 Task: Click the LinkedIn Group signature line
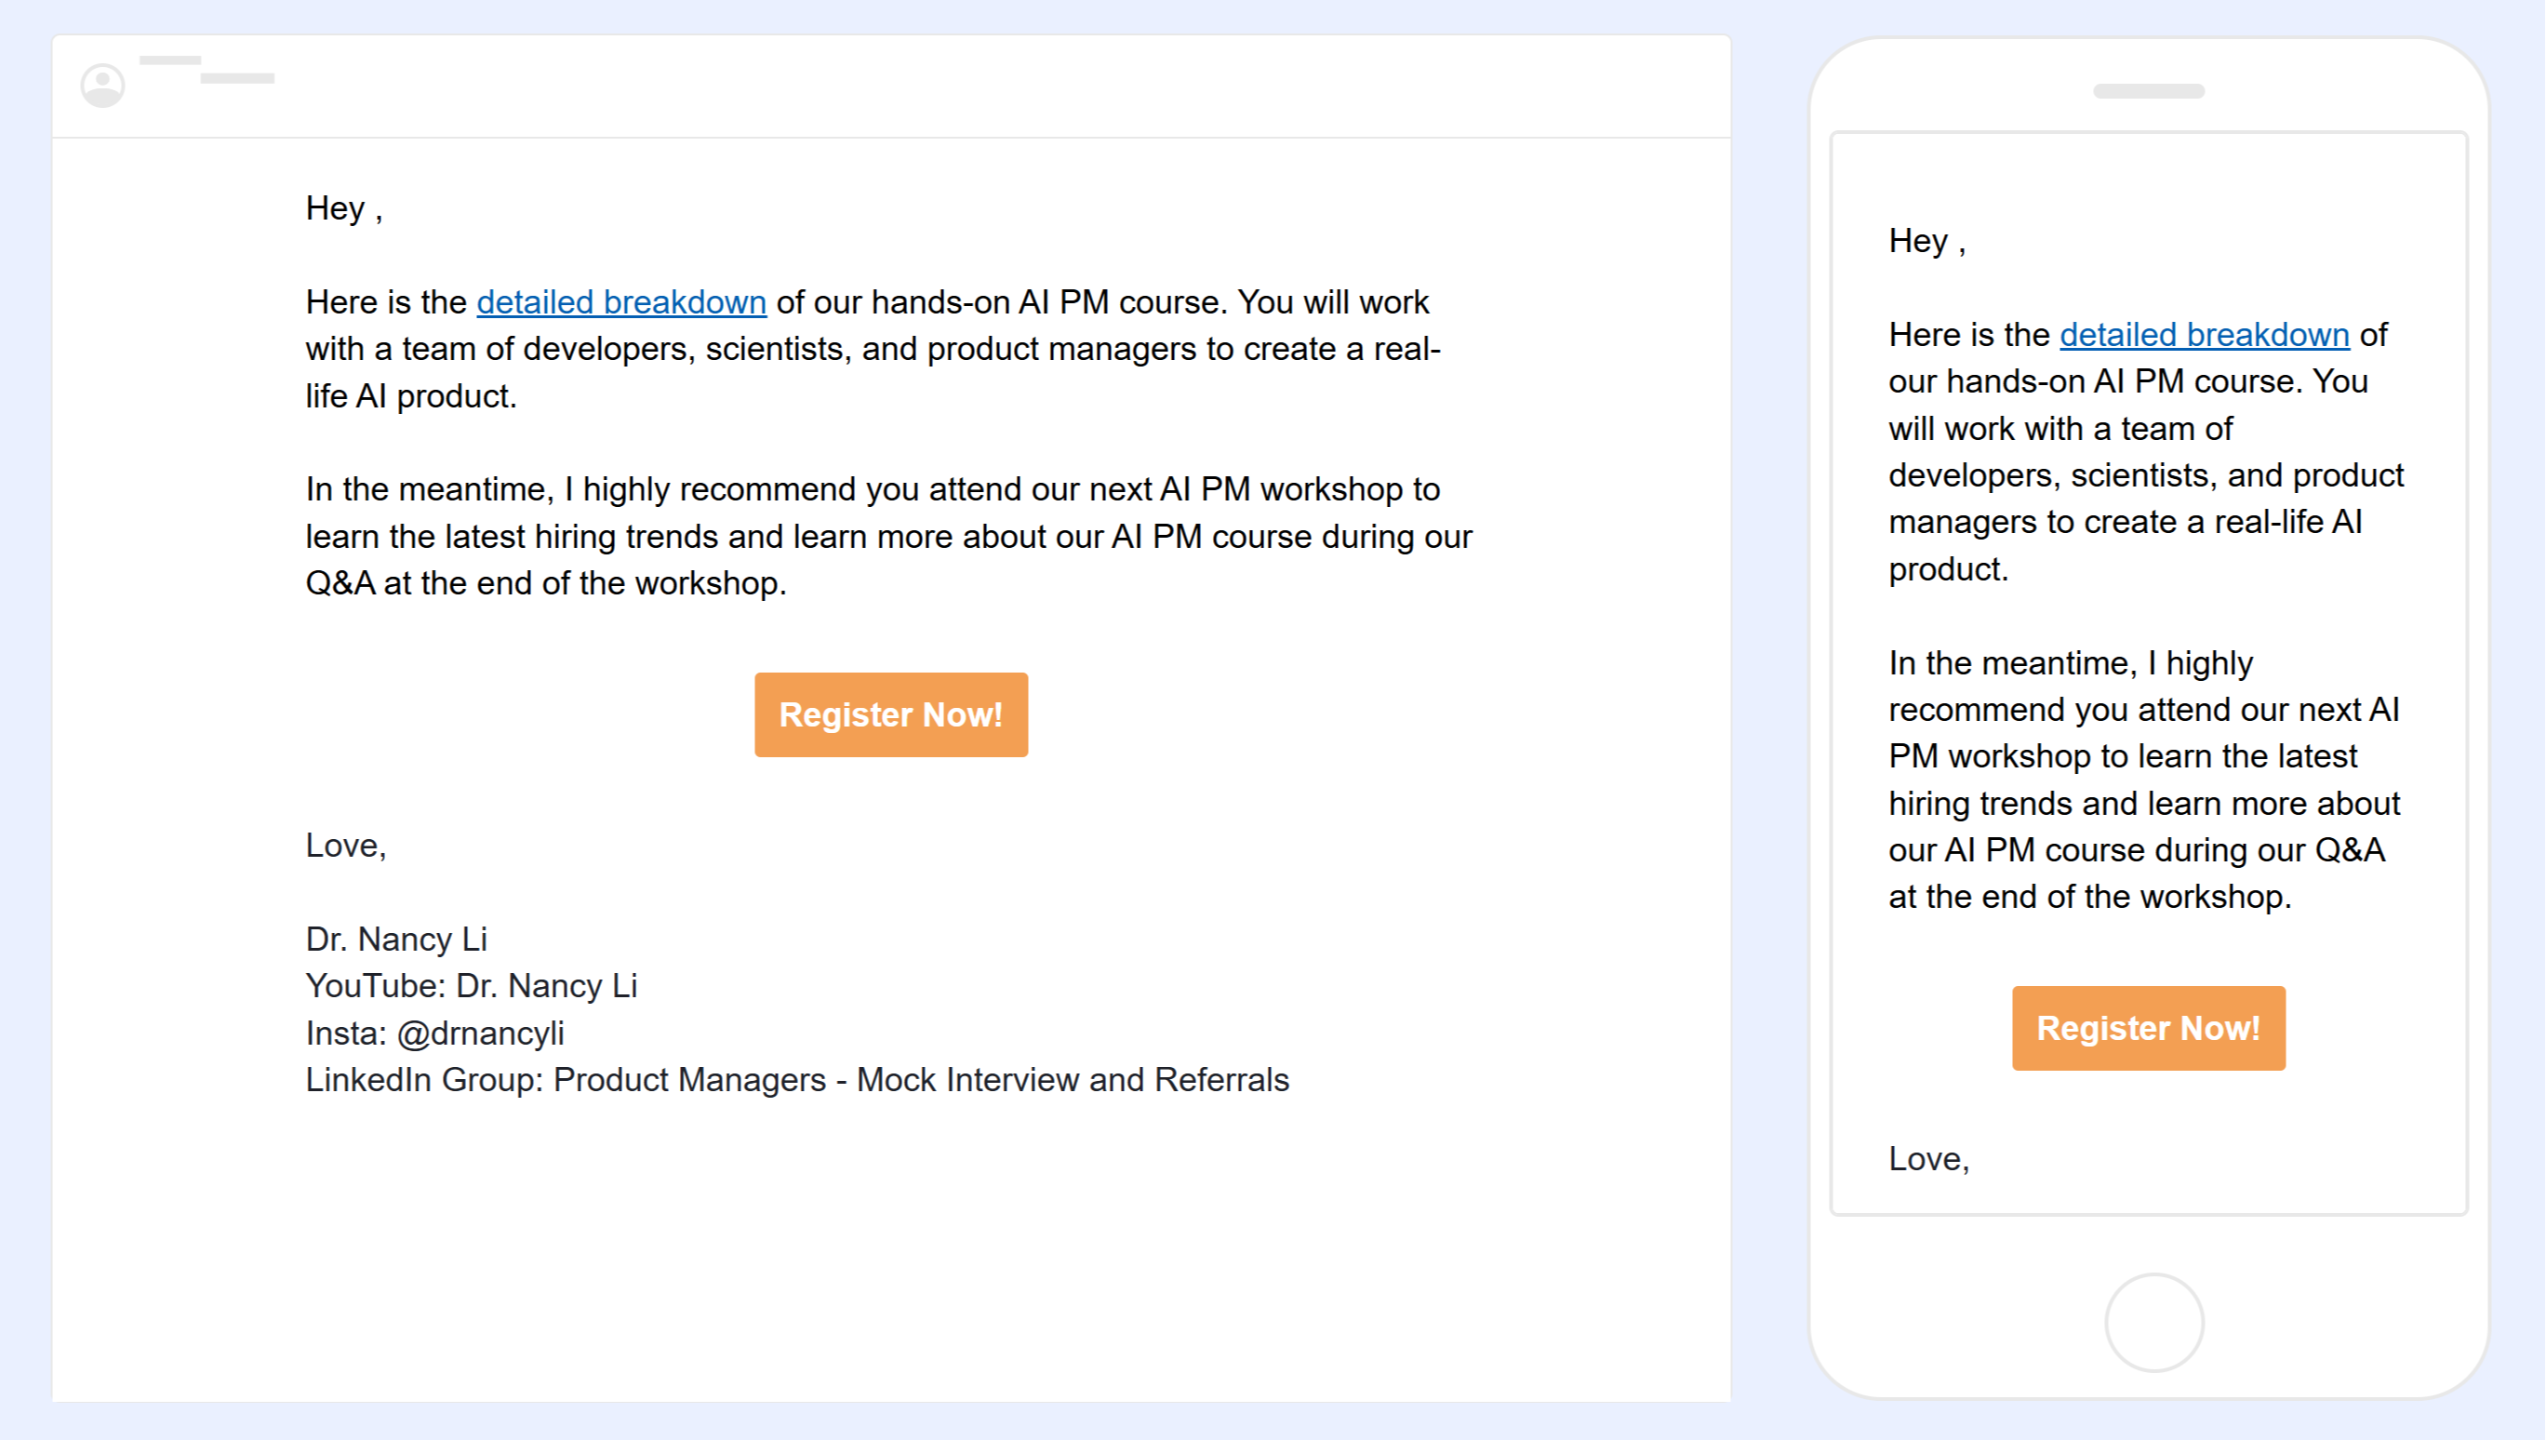(x=797, y=1080)
